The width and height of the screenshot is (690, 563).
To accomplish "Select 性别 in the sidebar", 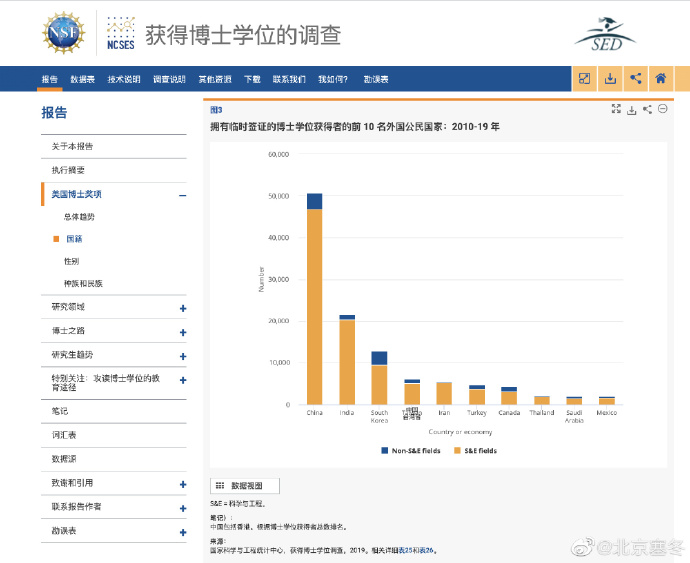I will point(72,261).
